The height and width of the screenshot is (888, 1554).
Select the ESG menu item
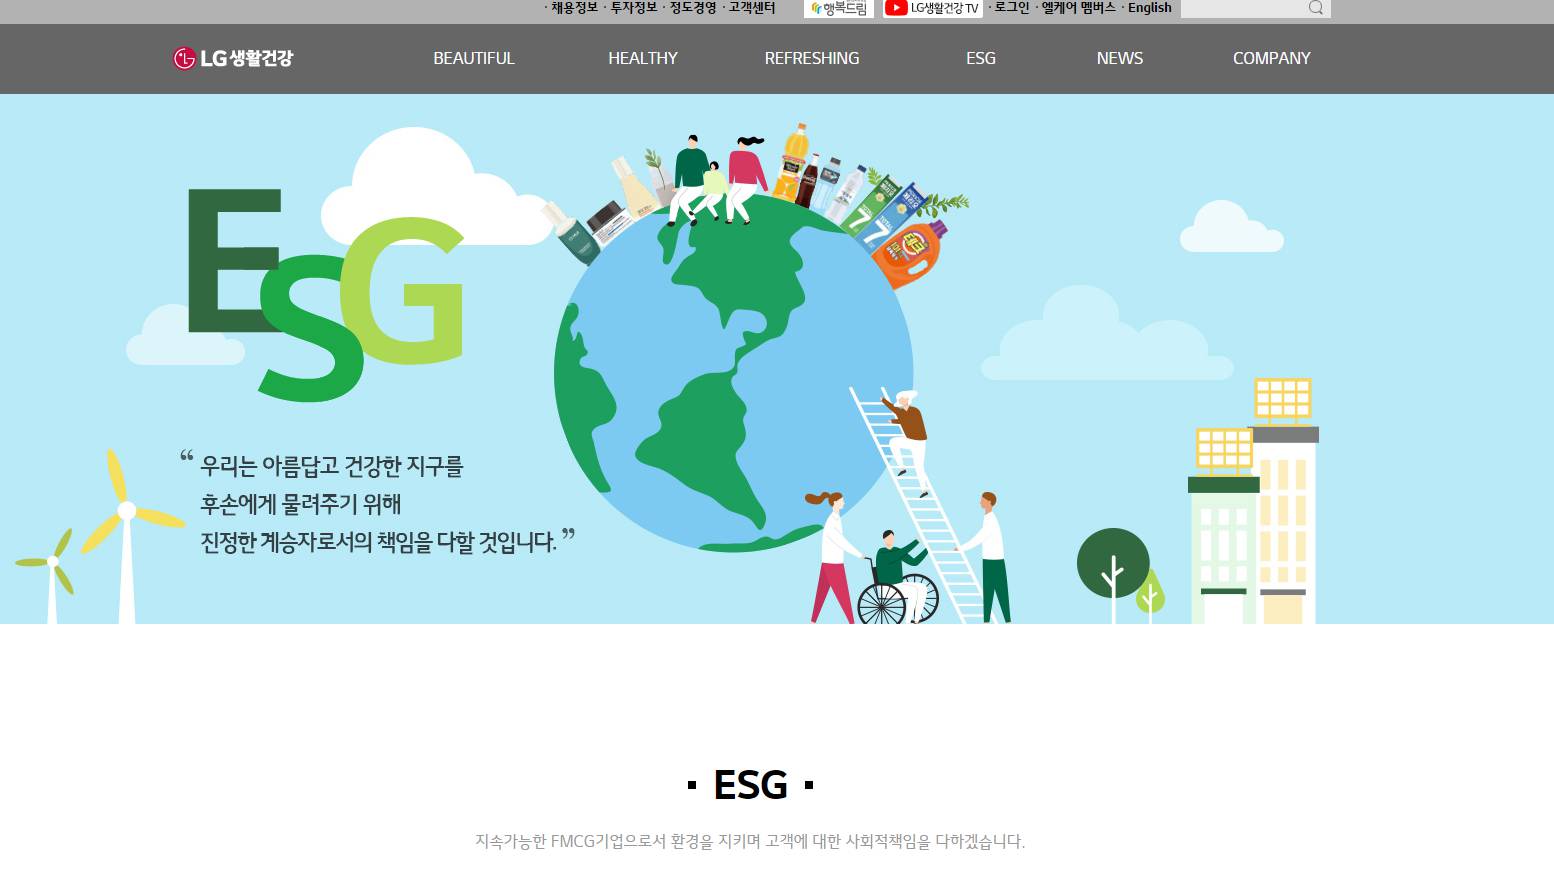pyautogui.click(x=980, y=58)
